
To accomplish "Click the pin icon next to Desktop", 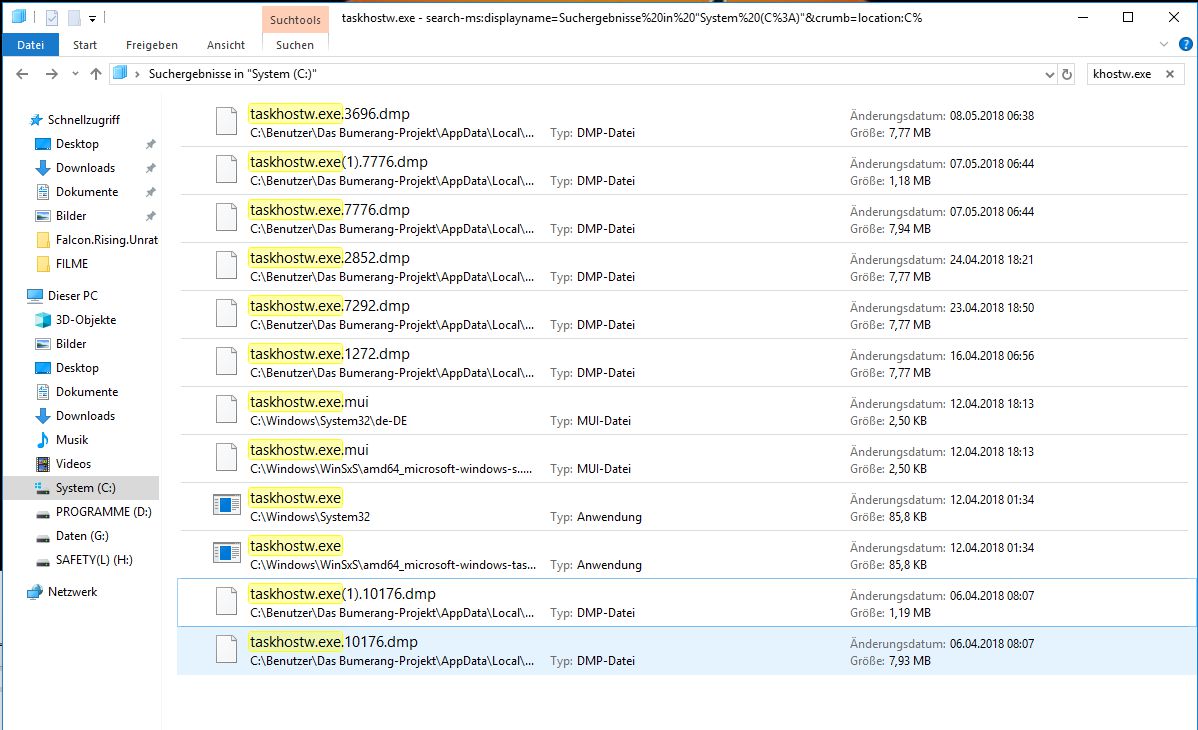I will (151, 144).
